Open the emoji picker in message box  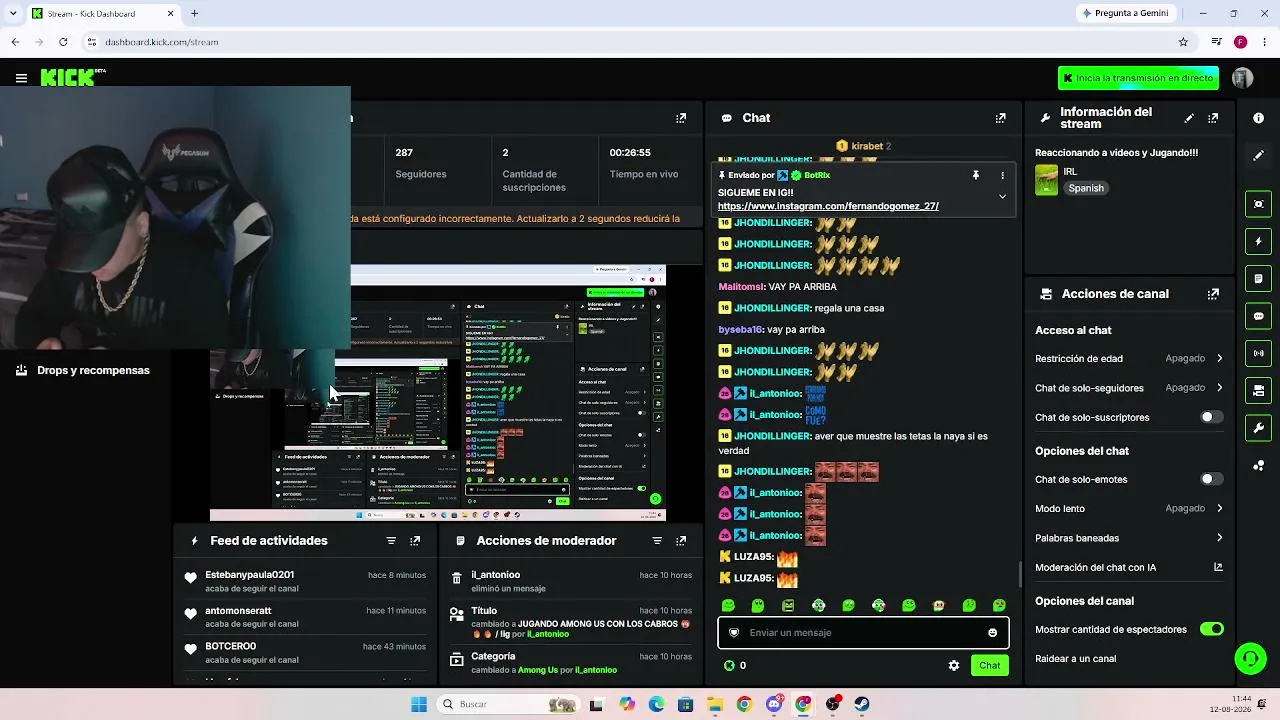pyautogui.click(x=992, y=633)
